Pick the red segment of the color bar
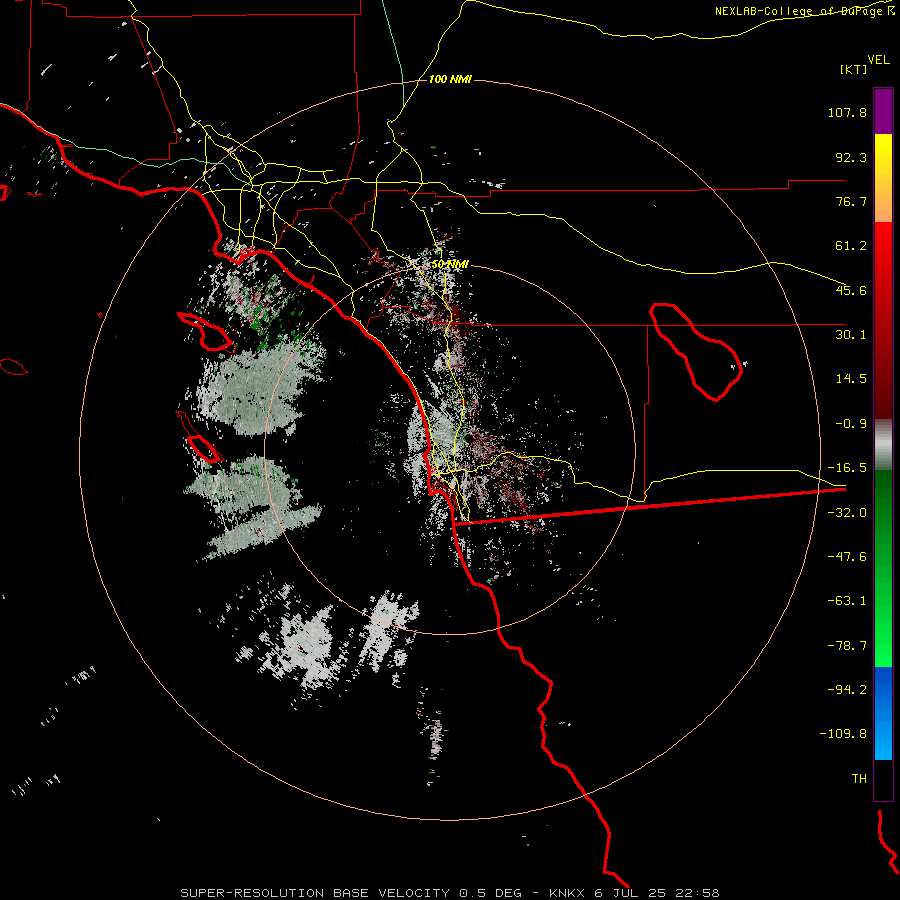Screen dimensions: 900x900 [x=883, y=320]
